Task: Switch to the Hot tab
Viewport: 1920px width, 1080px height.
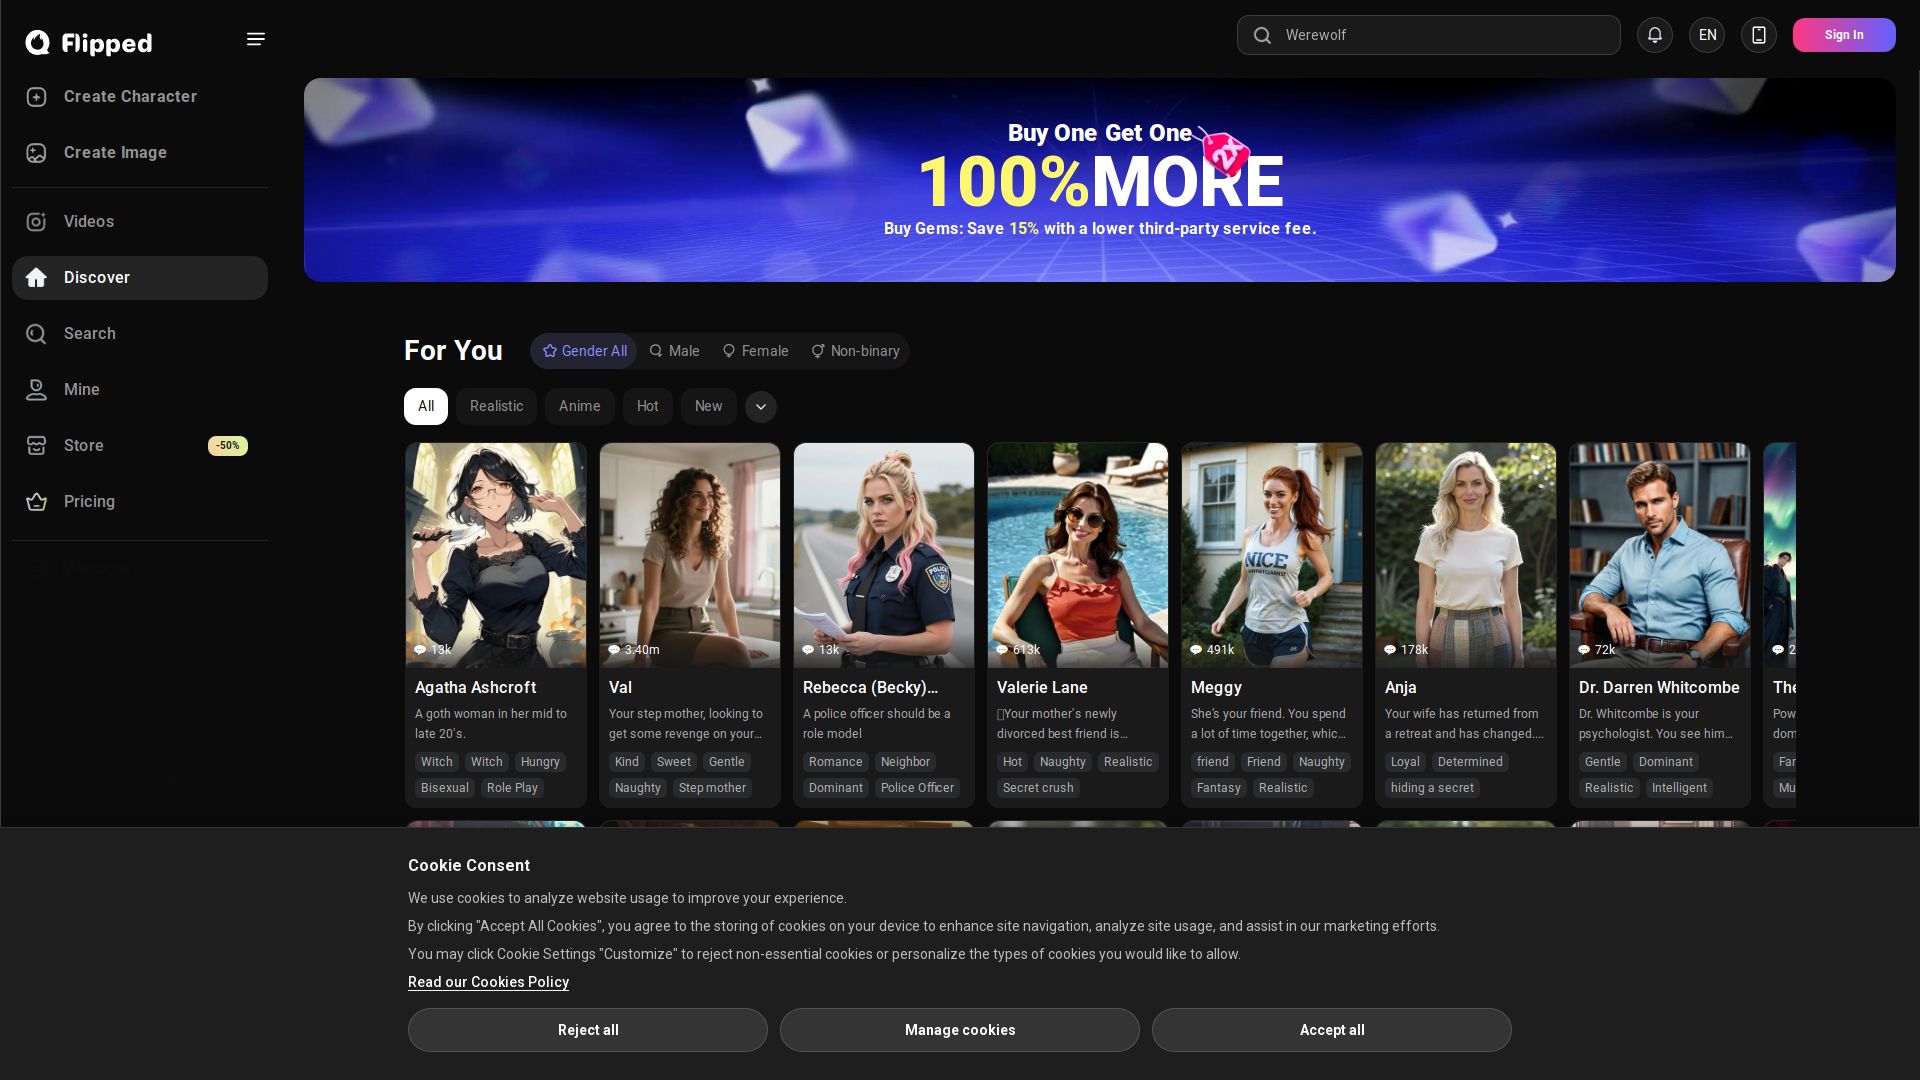Action: pyautogui.click(x=648, y=407)
